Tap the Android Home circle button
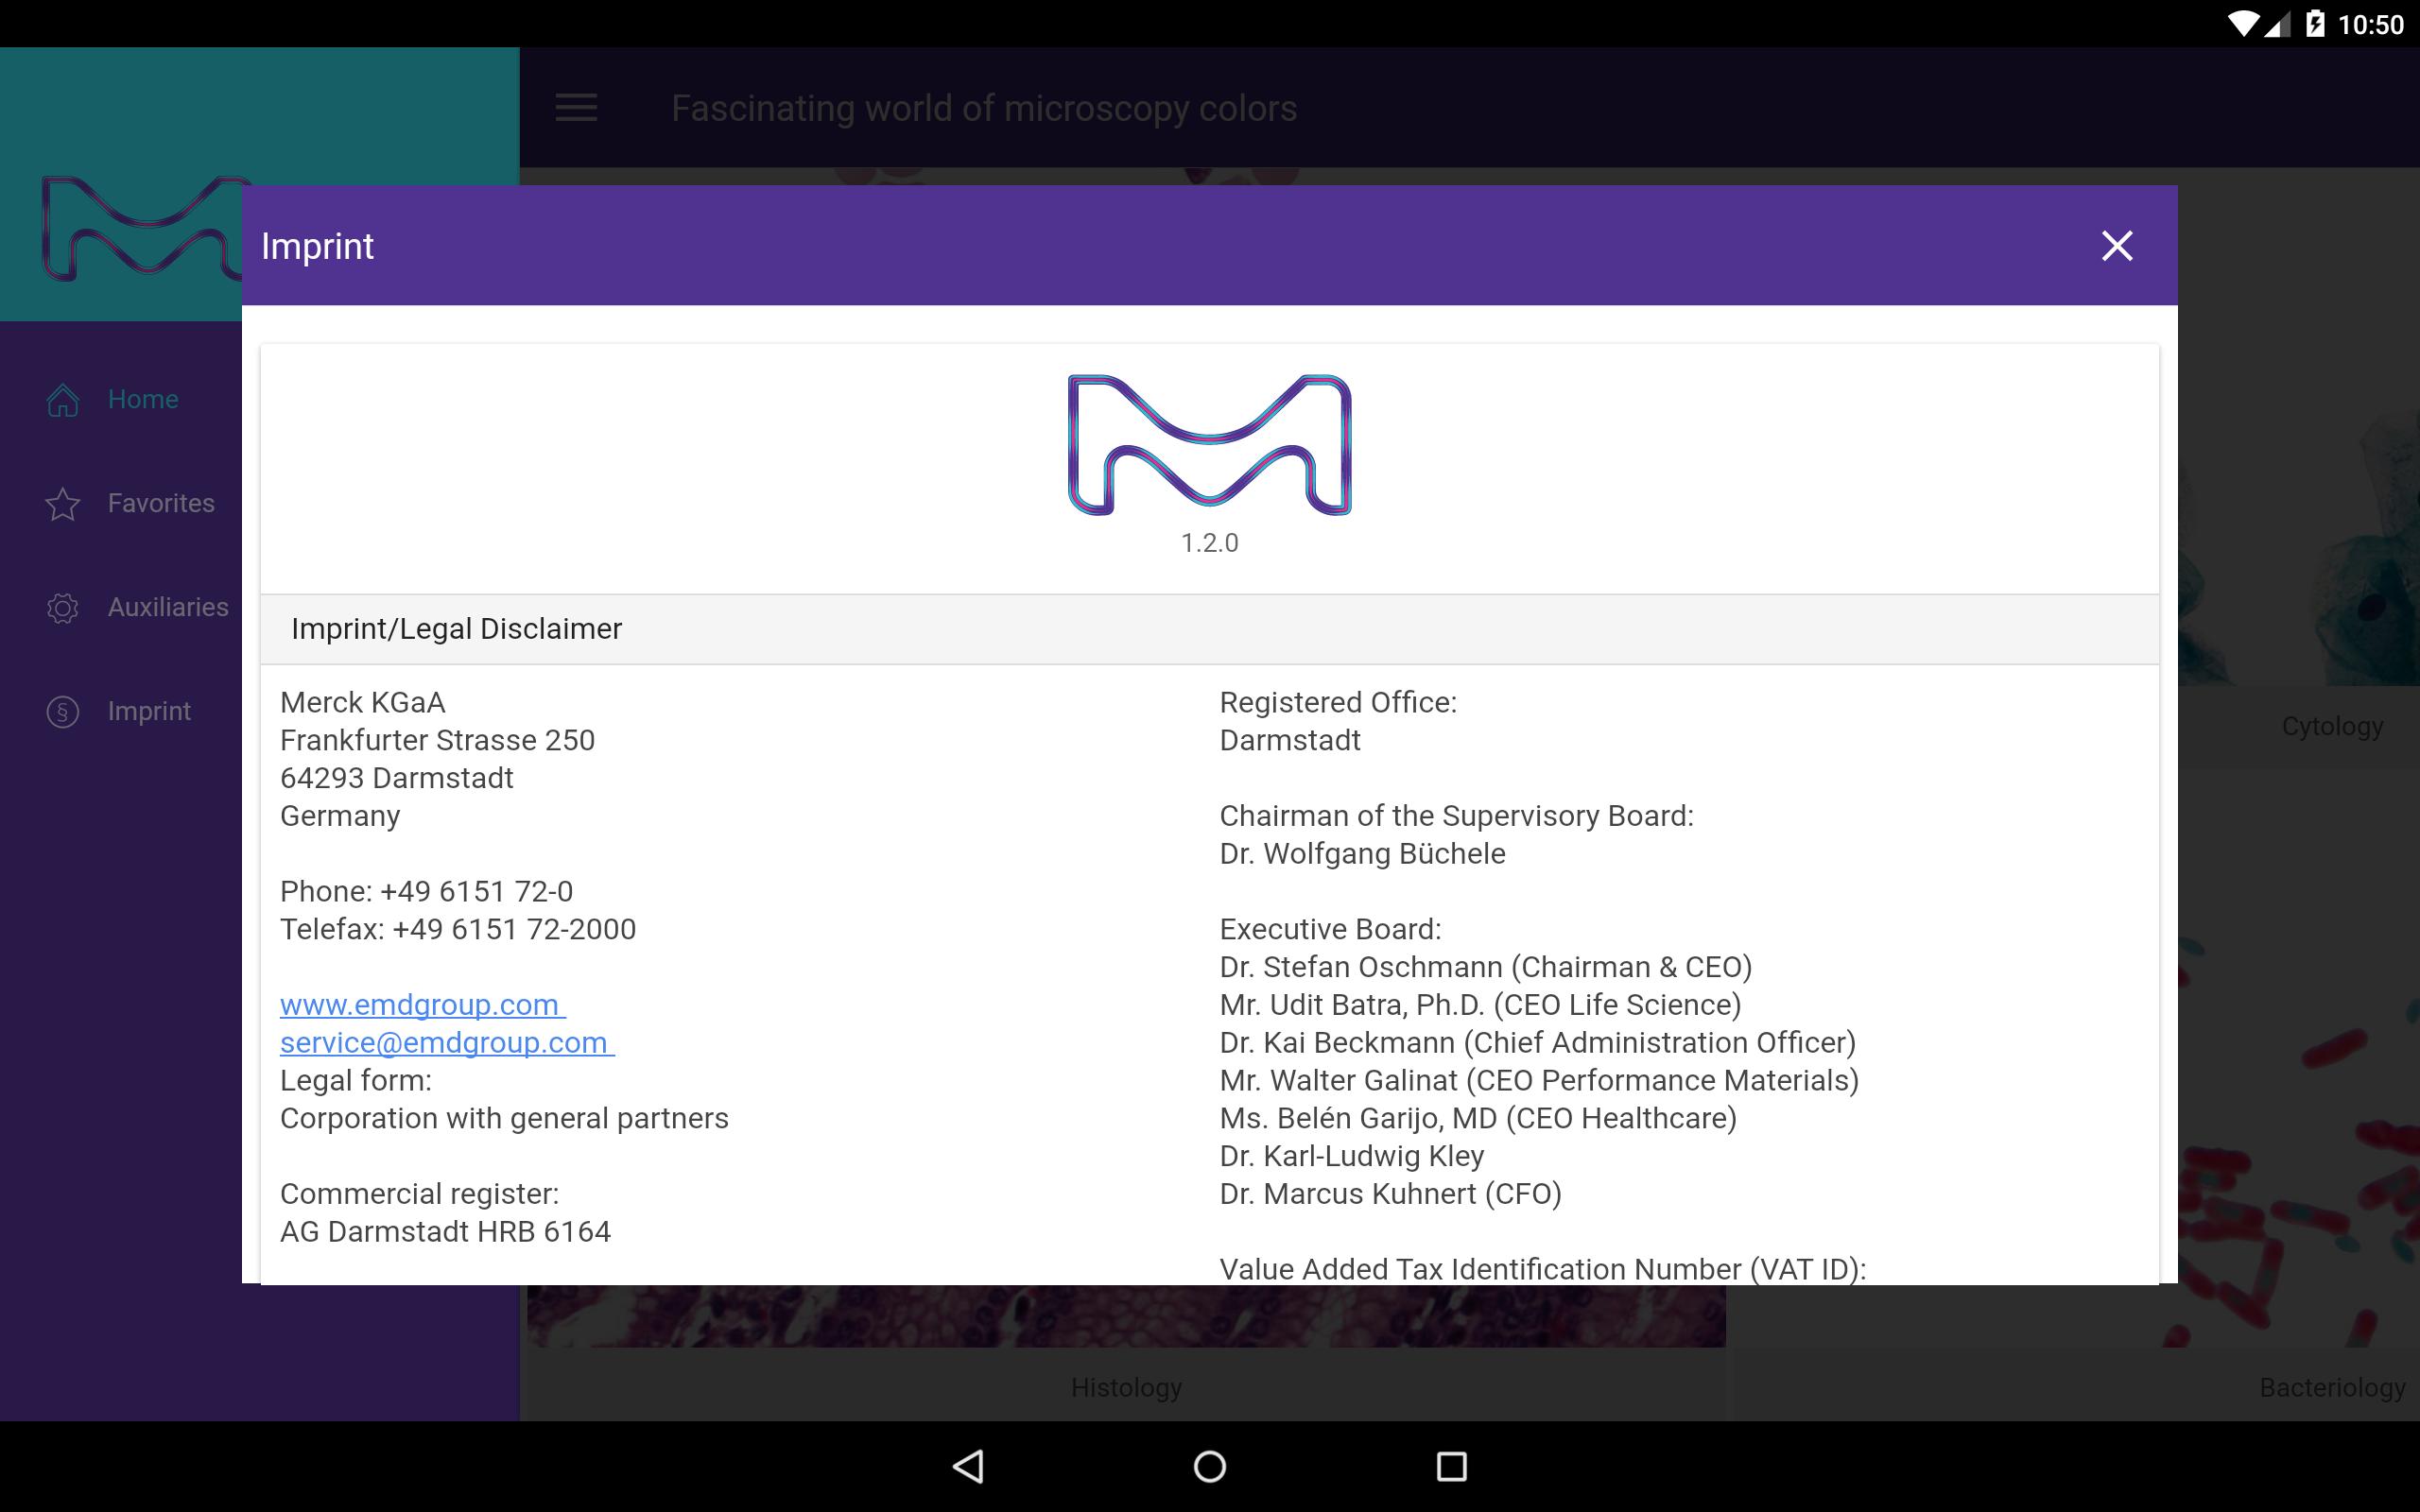This screenshot has height=1512, width=2420. click(1210, 1466)
